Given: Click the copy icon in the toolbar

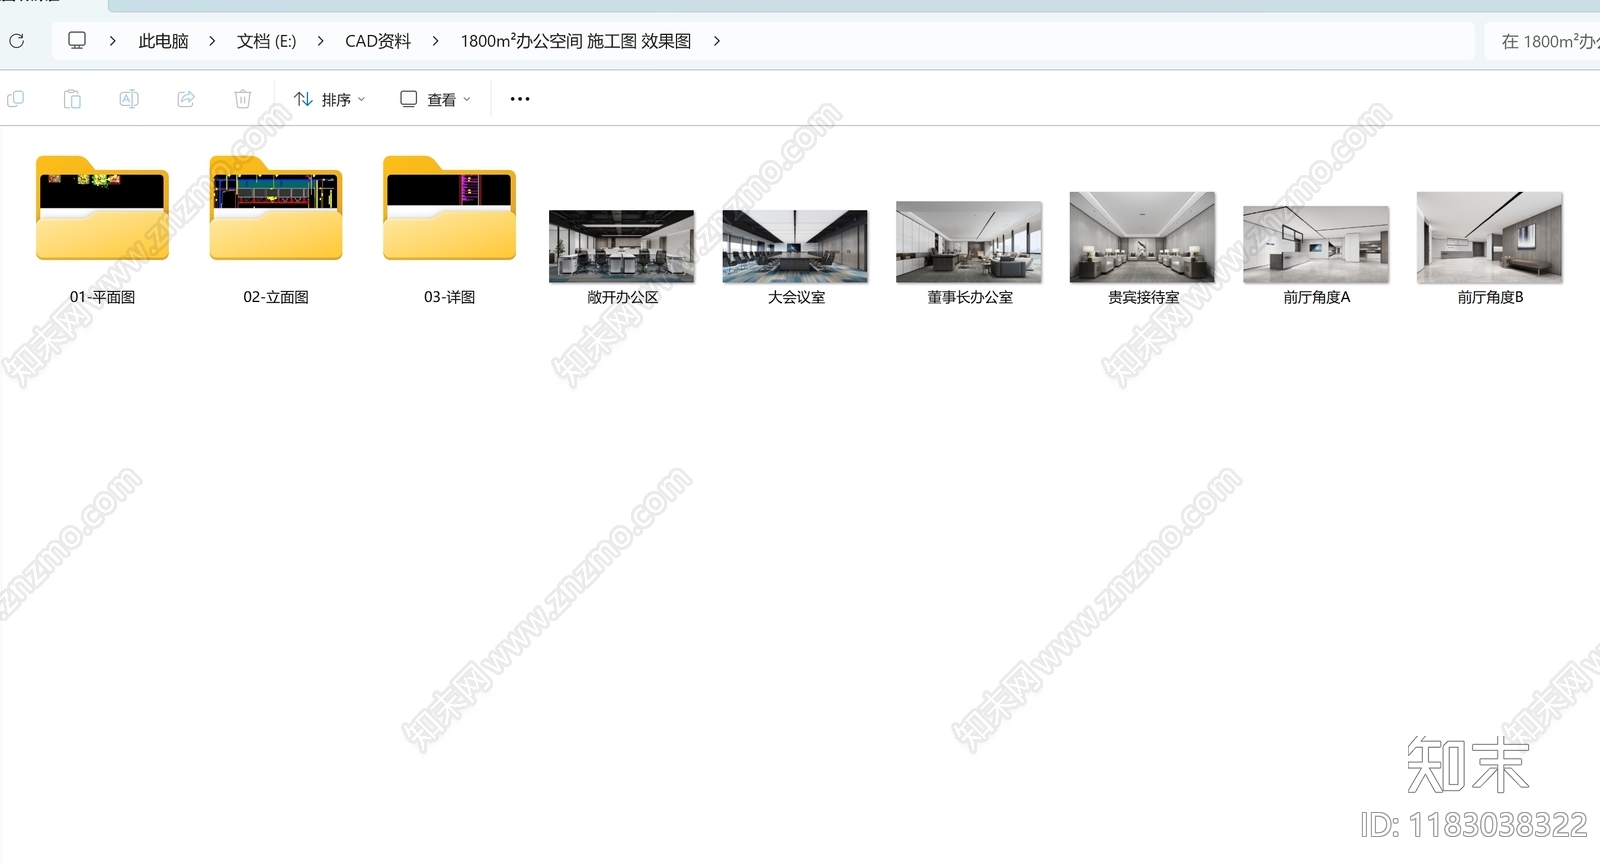Looking at the screenshot, I should 16,99.
